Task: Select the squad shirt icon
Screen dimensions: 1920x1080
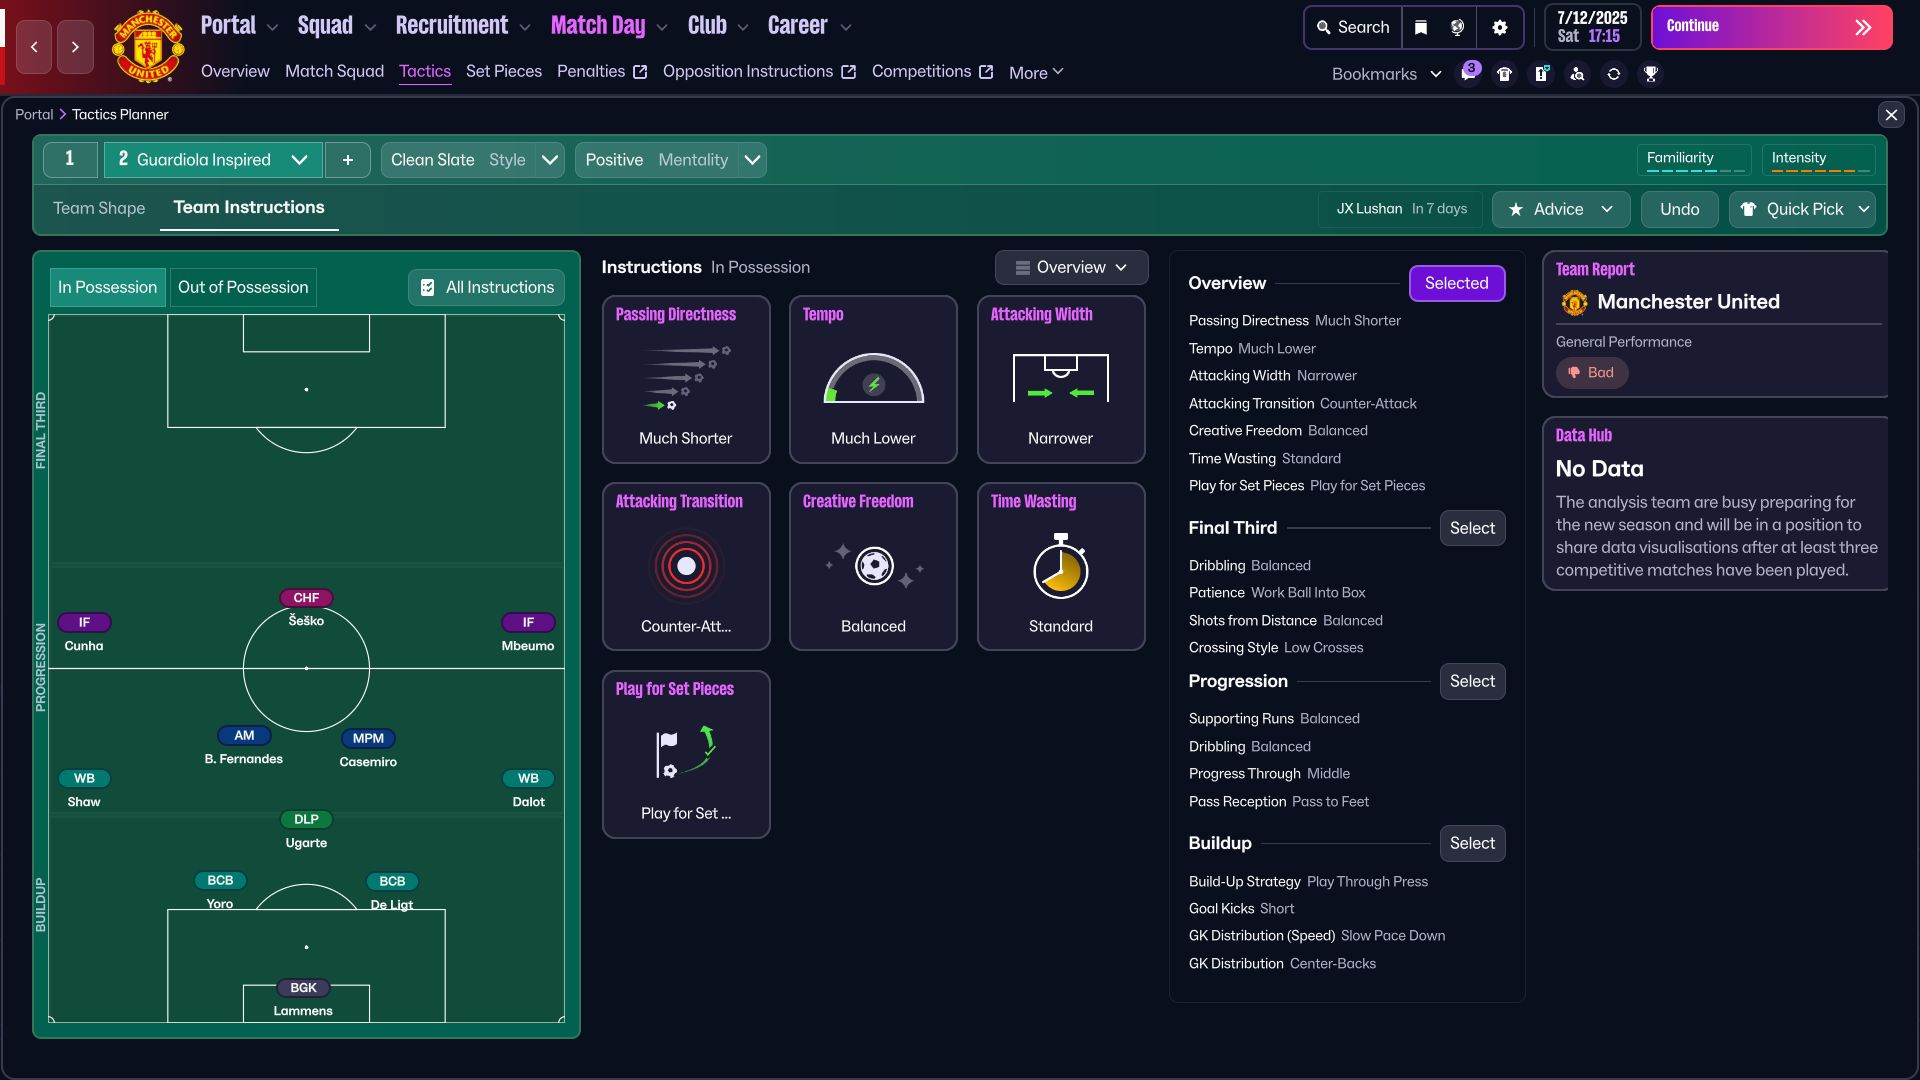Action: (x=1504, y=73)
